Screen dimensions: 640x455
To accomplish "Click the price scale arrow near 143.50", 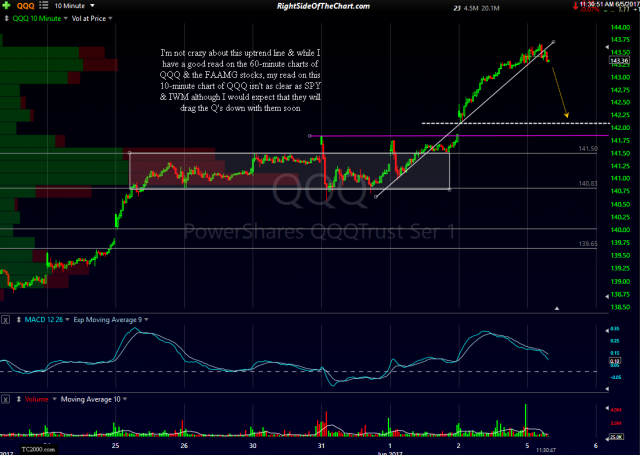I will pyautogui.click(x=607, y=47).
